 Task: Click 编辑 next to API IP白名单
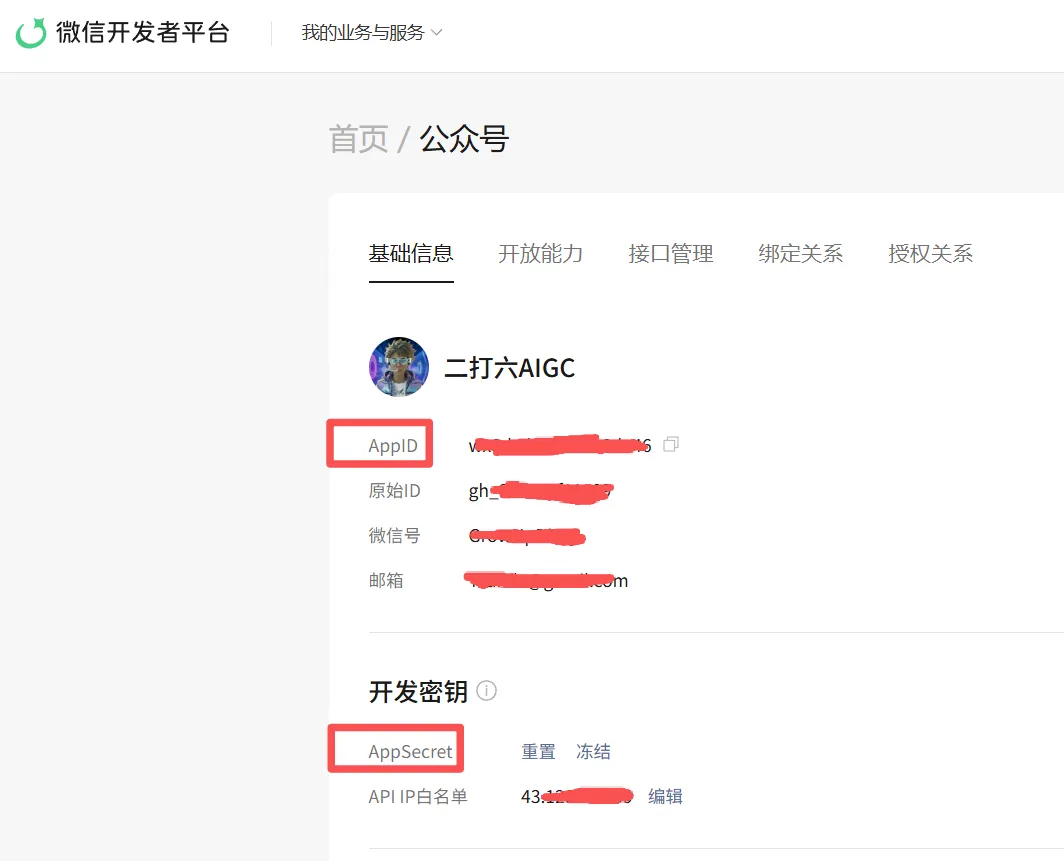click(665, 797)
